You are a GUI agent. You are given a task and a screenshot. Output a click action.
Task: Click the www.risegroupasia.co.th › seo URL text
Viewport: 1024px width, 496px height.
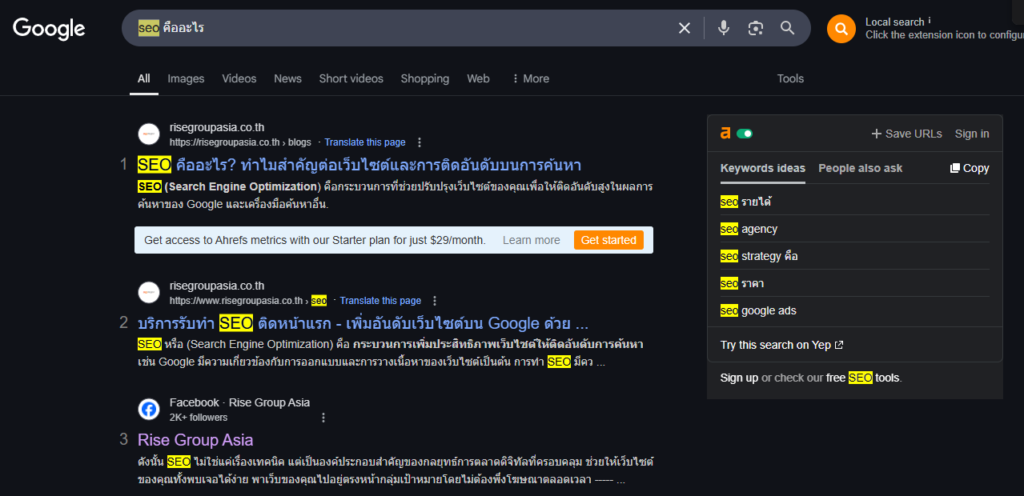[x=248, y=301]
